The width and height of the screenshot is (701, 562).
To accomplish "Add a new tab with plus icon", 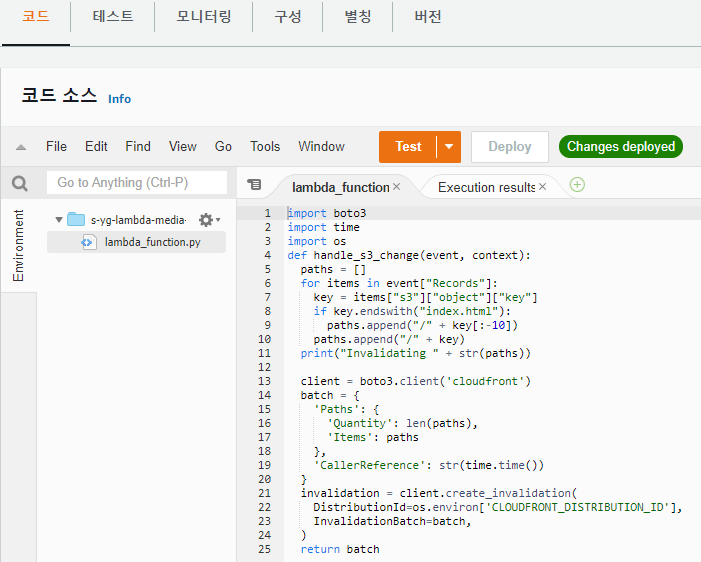I will pos(577,185).
